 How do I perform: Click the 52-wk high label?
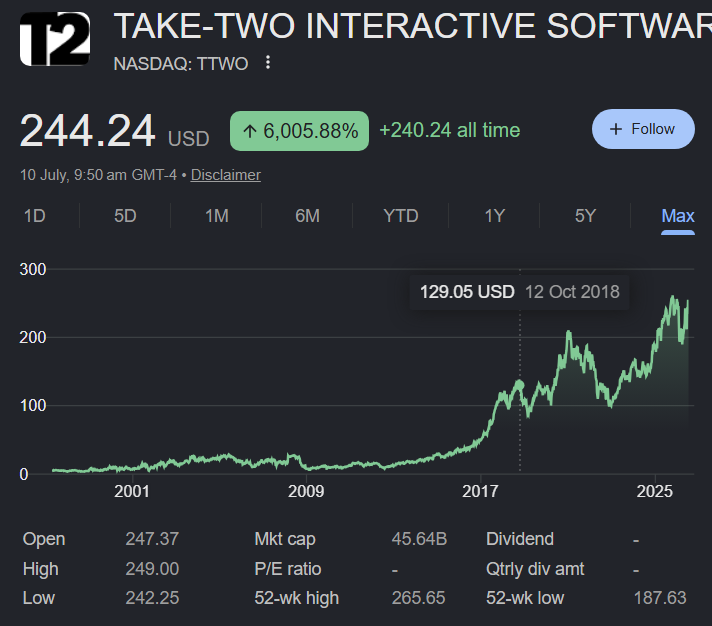click(297, 598)
